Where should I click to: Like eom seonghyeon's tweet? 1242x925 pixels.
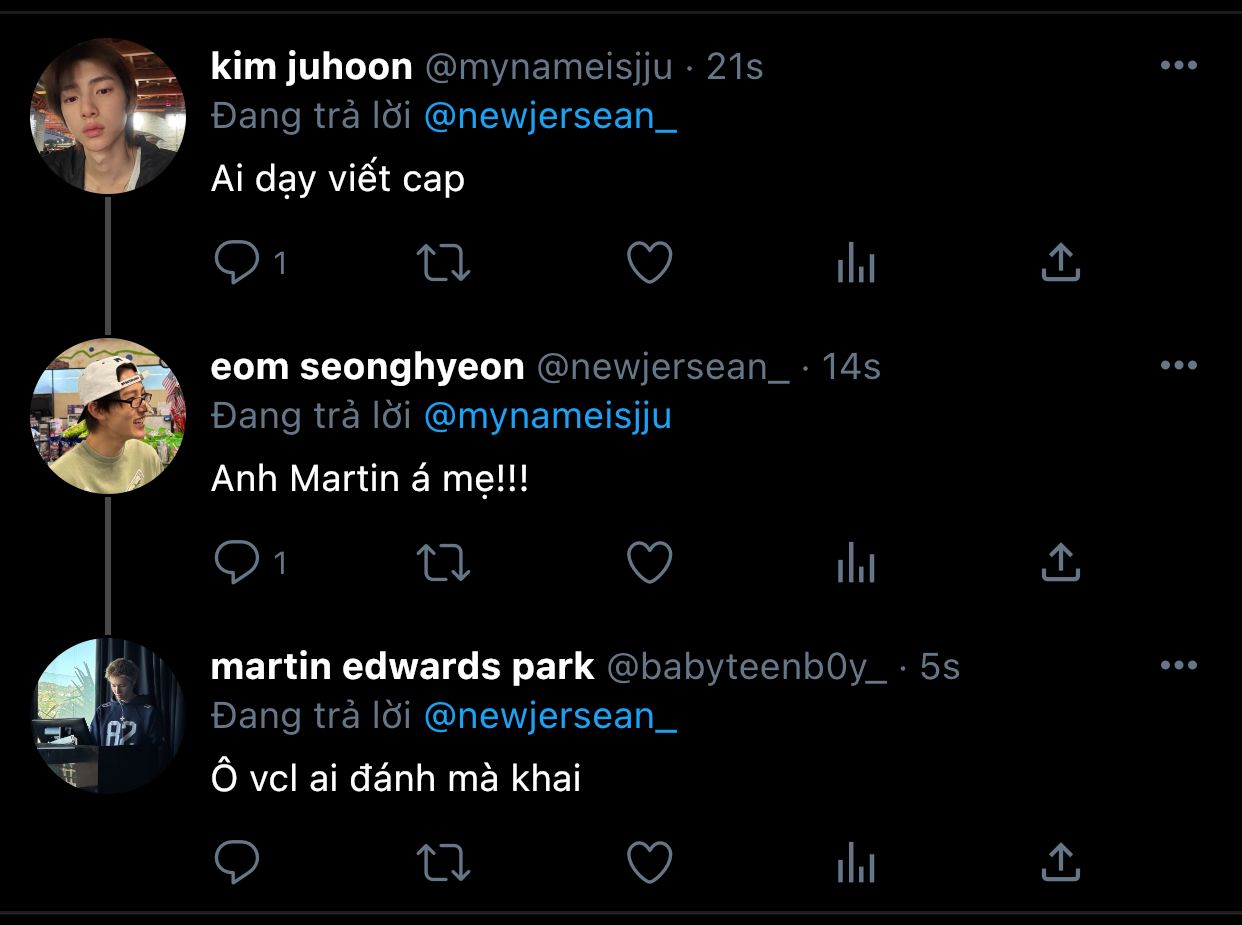649,563
